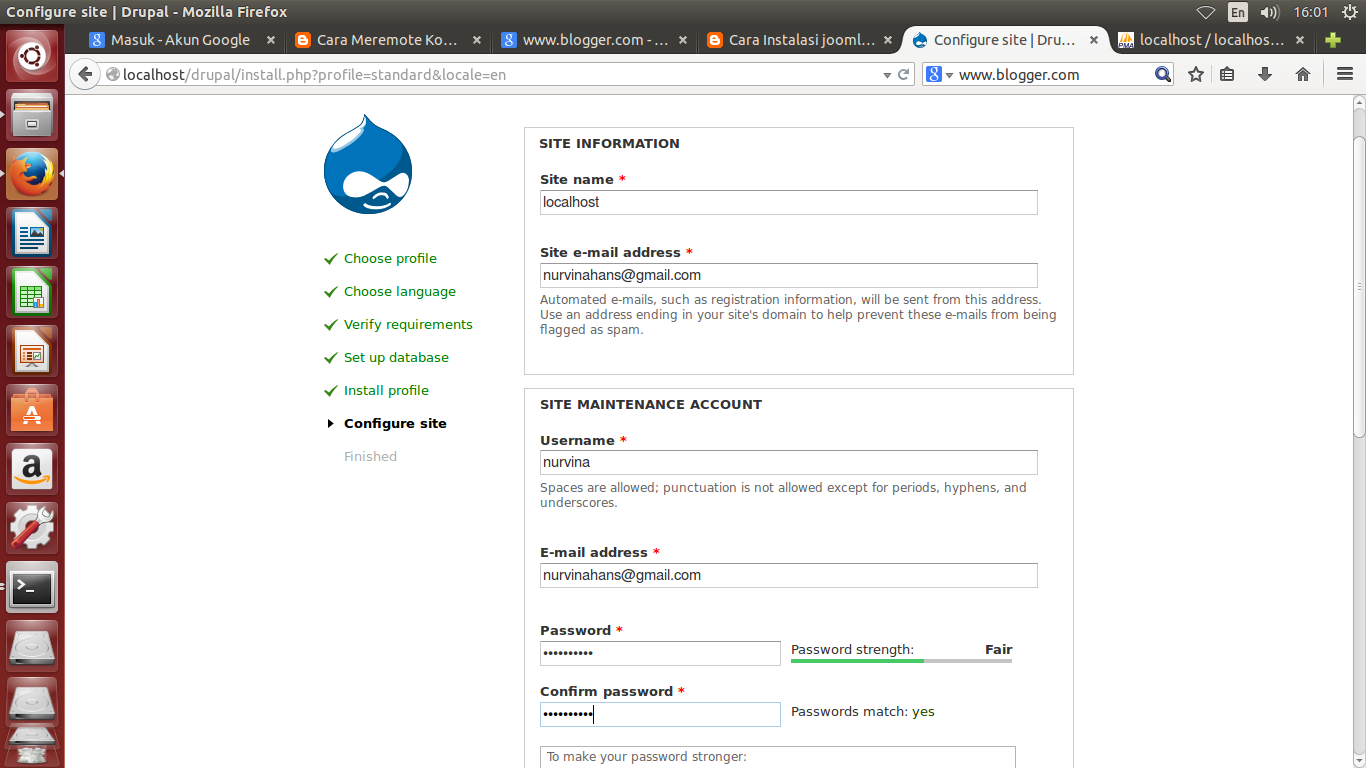Open System Settings from the launcher
1366x768 pixels.
tap(32, 528)
